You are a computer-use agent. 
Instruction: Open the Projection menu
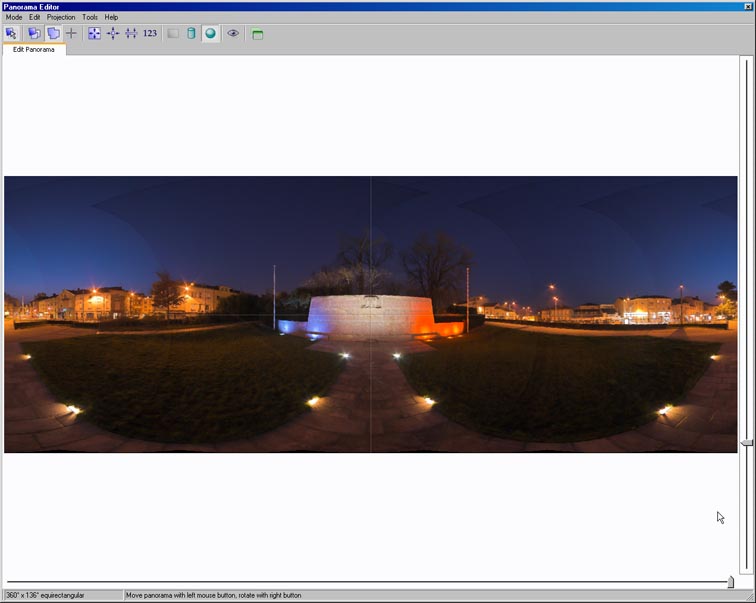tap(61, 17)
